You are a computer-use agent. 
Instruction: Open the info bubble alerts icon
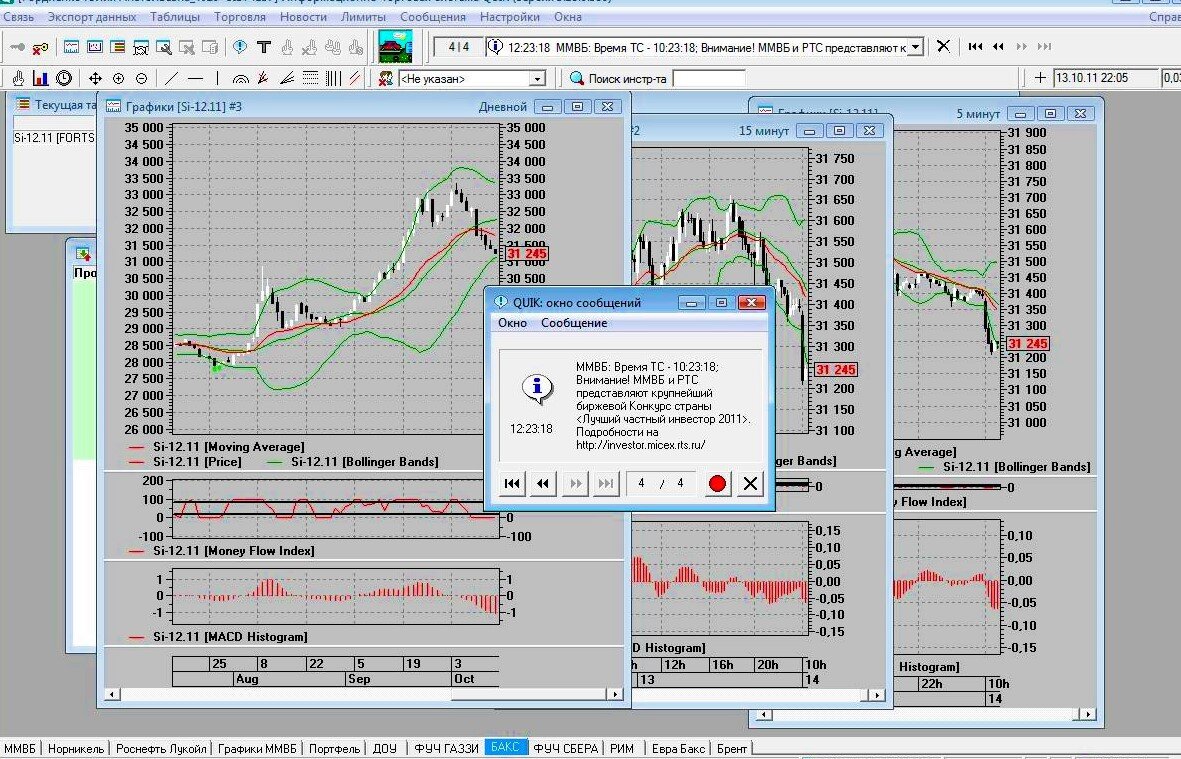[240, 47]
